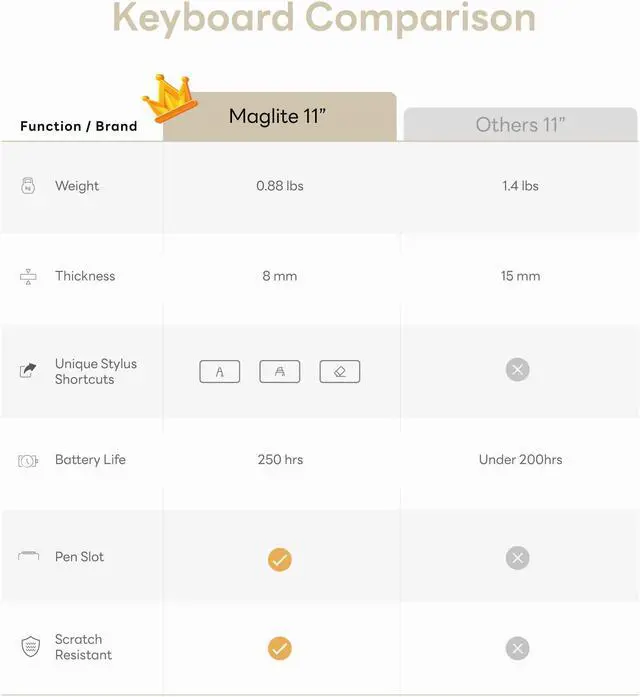This screenshot has width=640, height=697.
Task: Click the 250 hrs battery life value
Action: pyautogui.click(x=280, y=460)
